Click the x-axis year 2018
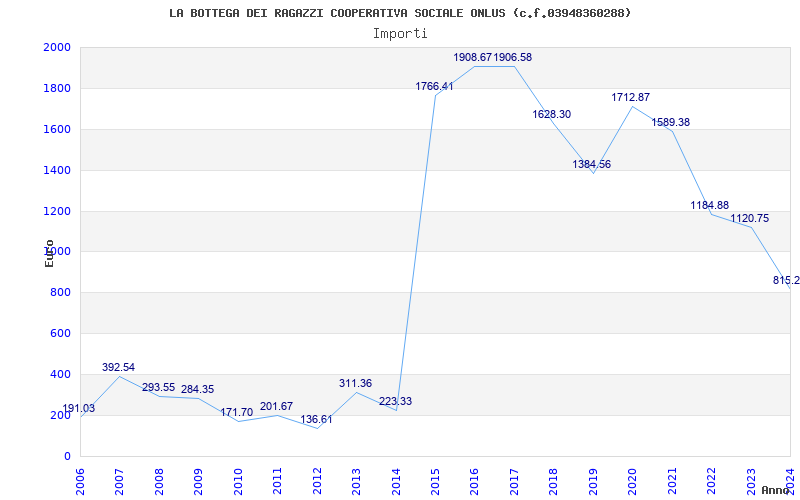 coord(554,481)
